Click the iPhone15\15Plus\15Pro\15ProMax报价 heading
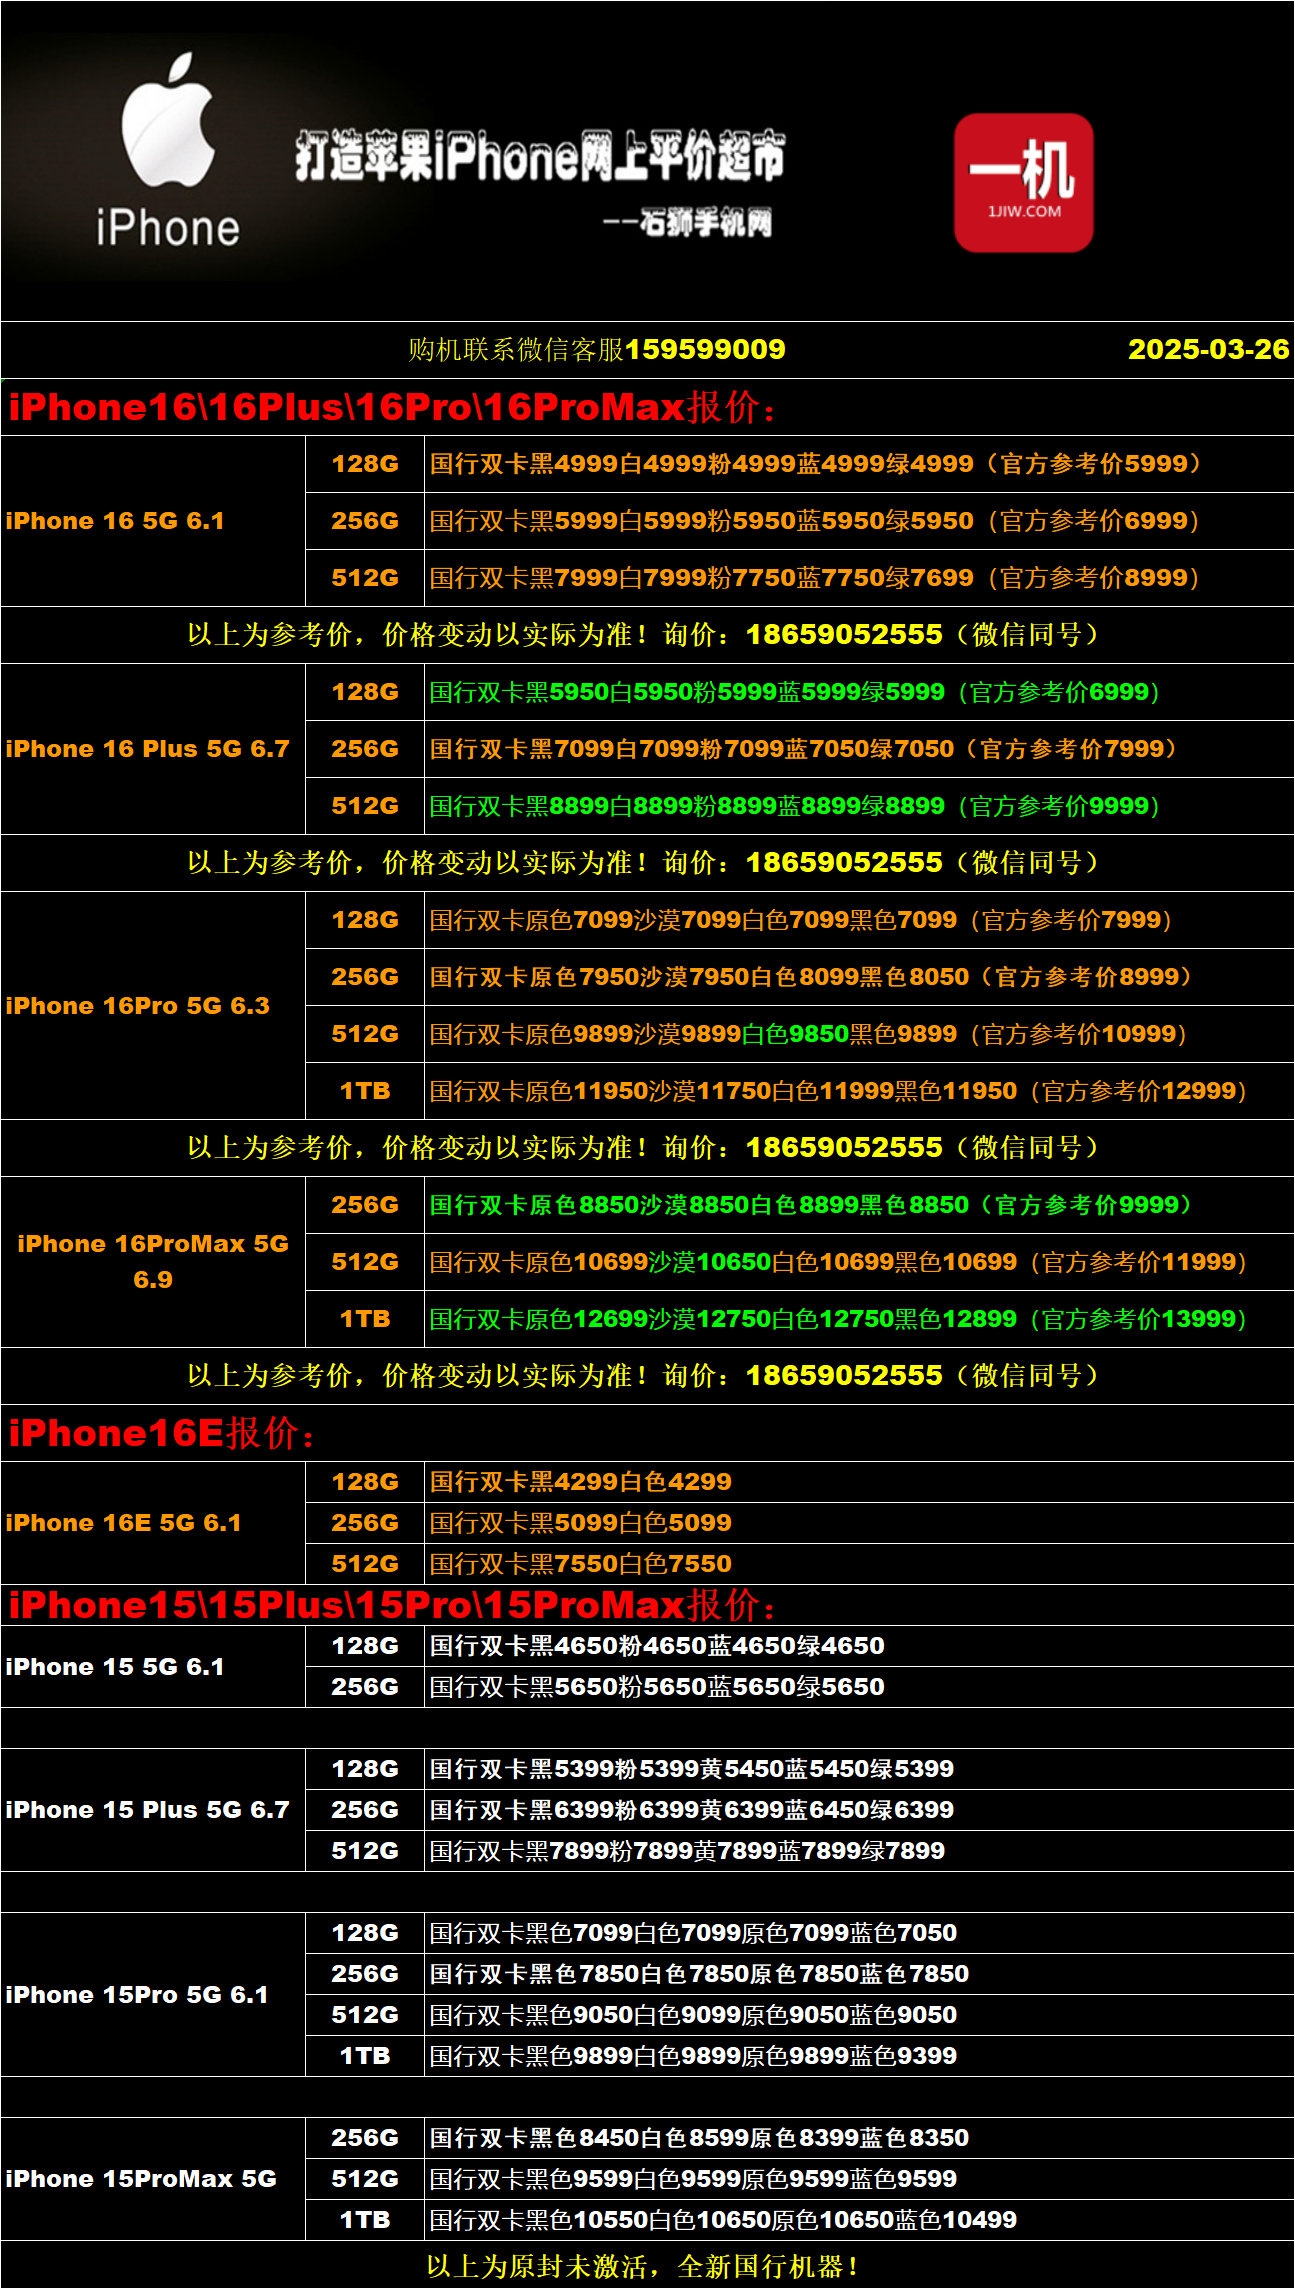The height and width of the screenshot is (2289, 1295). pos(392,1605)
